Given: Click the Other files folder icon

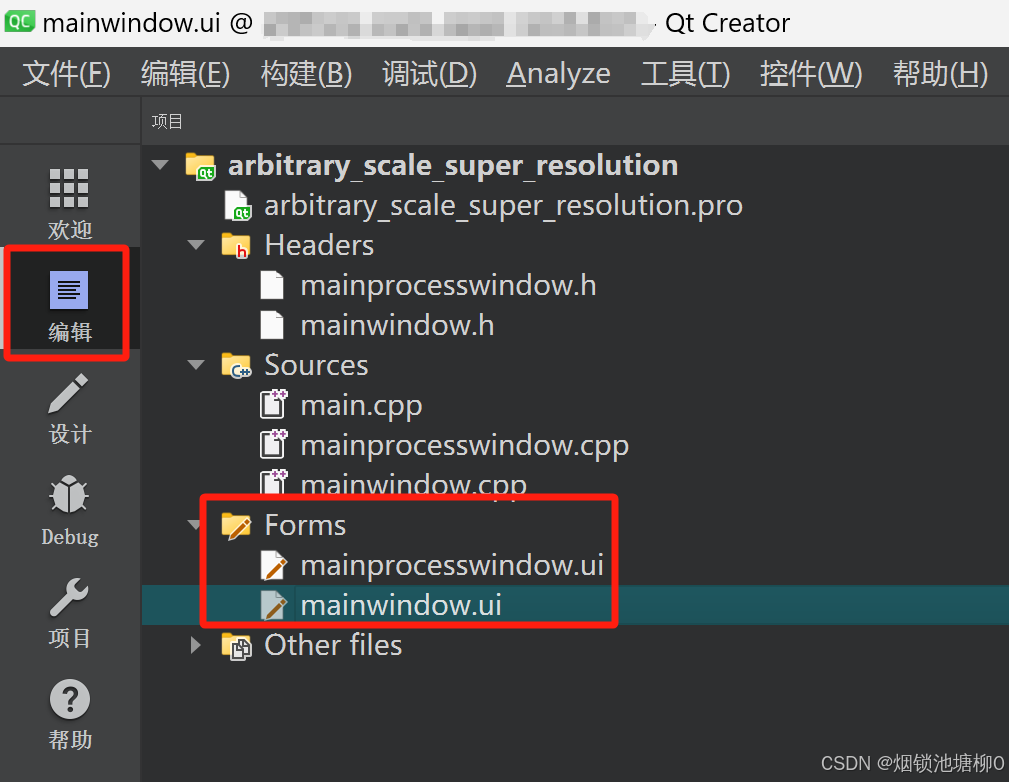Looking at the screenshot, I should [x=236, y=646].
